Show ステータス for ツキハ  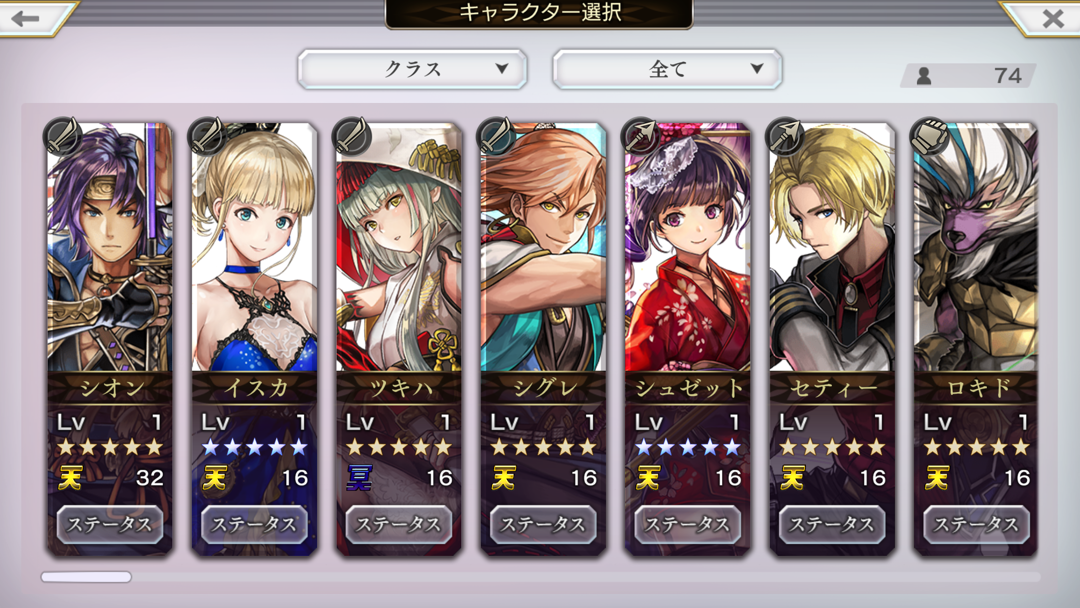point(398,525)
